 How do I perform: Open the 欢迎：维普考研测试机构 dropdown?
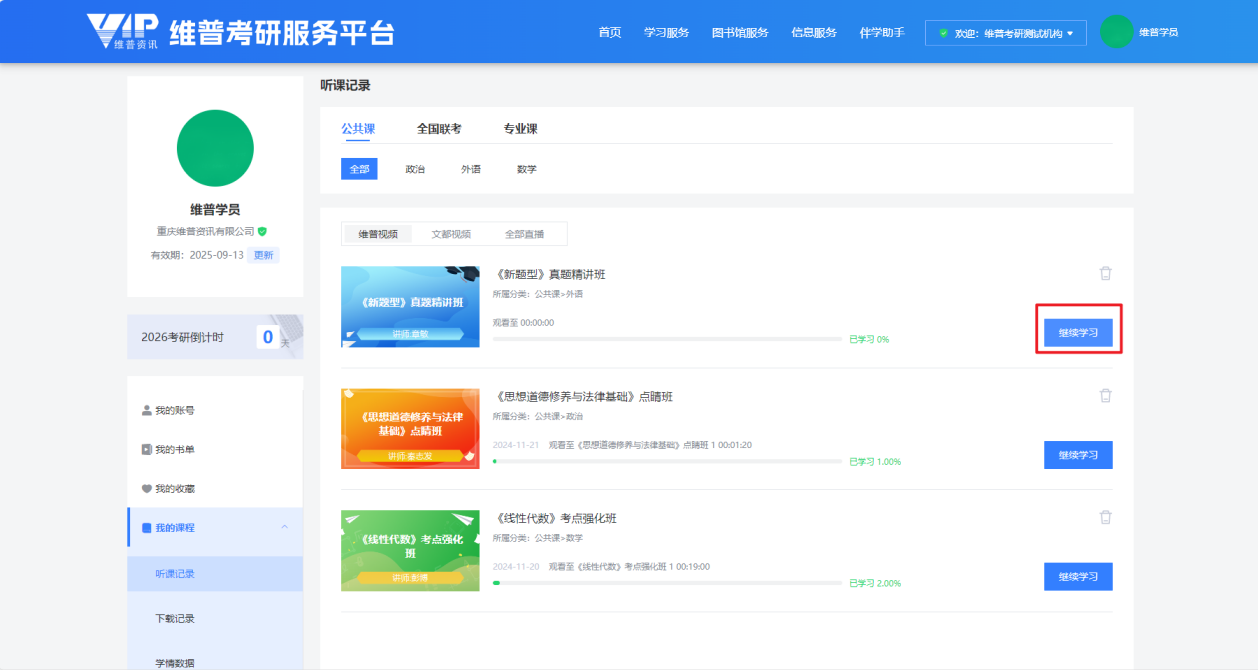[x=1005, y=33]
